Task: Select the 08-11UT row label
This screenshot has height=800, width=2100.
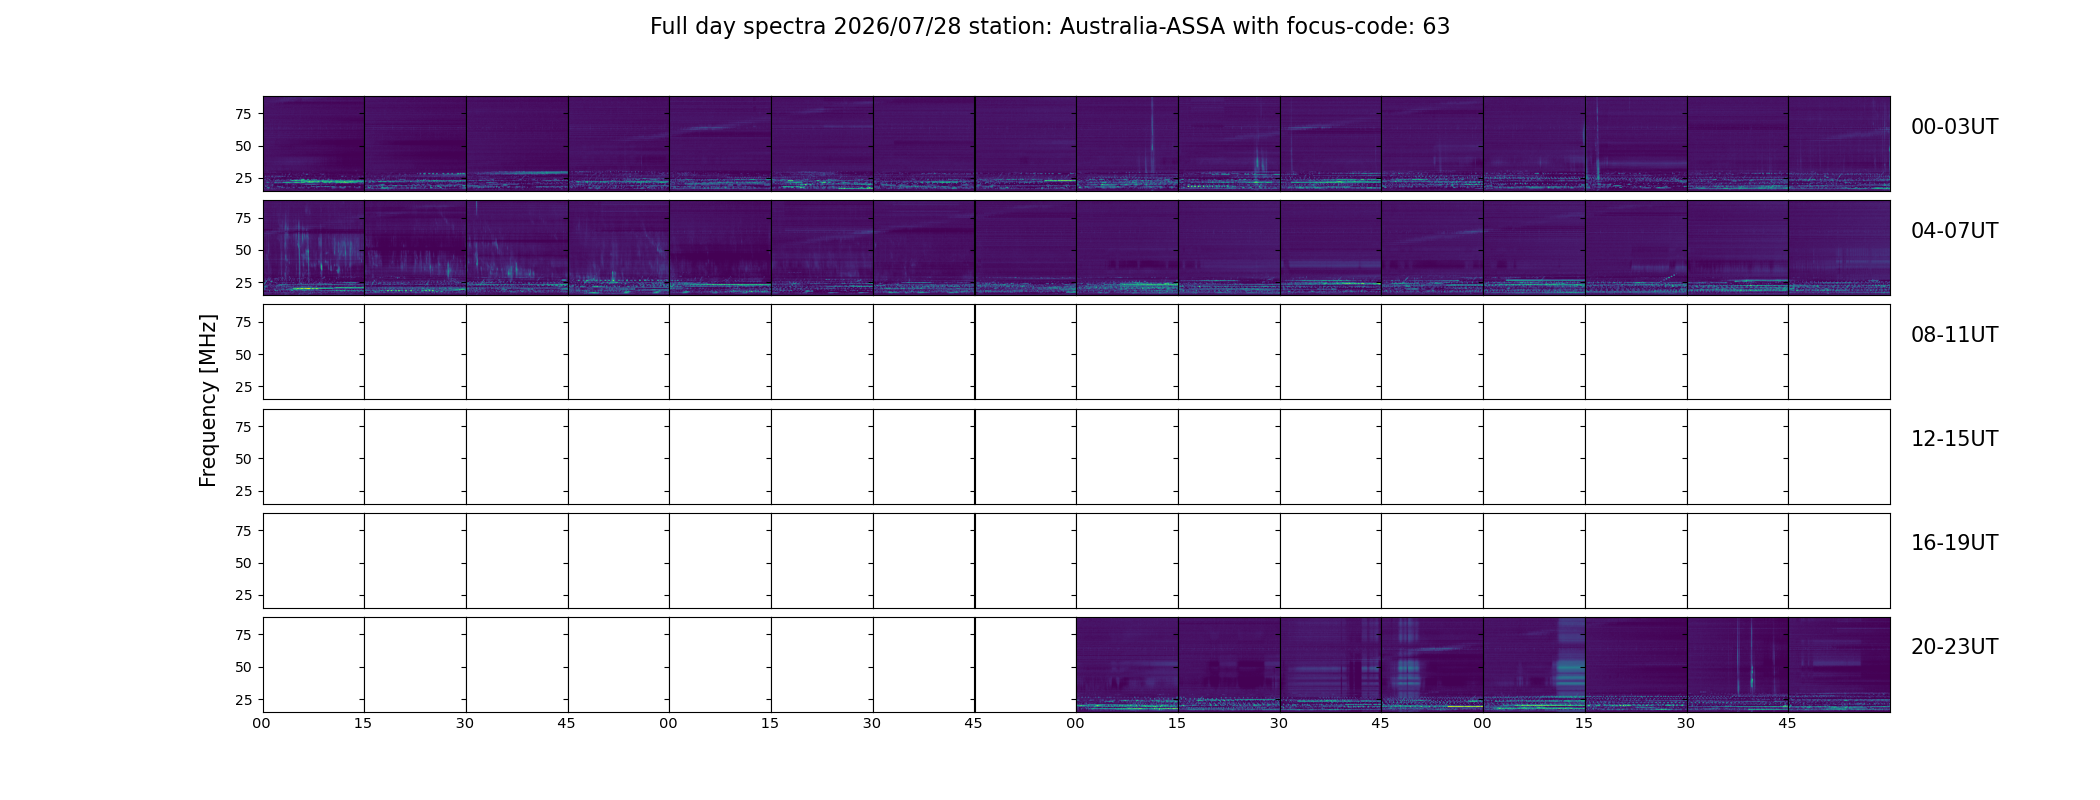Action: click(x=1954, y=335)
